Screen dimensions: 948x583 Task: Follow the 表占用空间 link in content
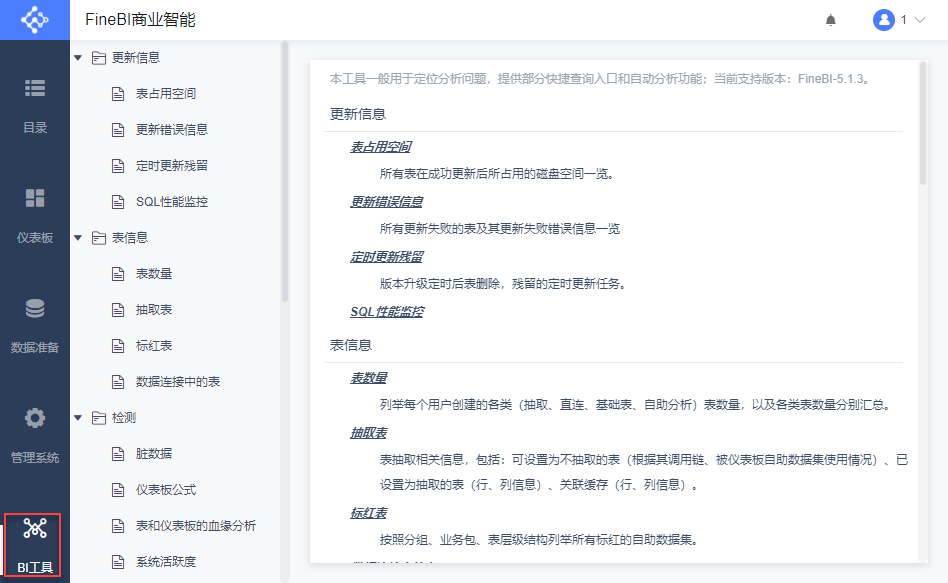(380, 147)
